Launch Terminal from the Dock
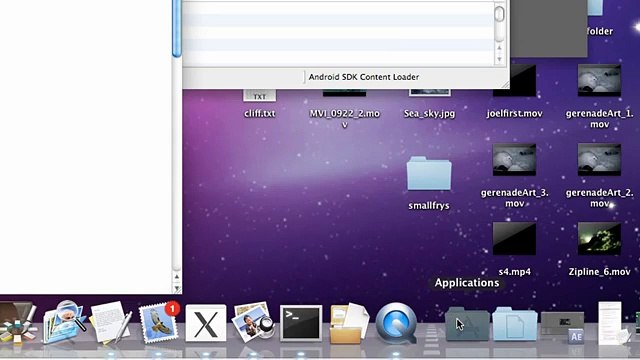This screenshot has width=640, height=360. coord(301,324)
